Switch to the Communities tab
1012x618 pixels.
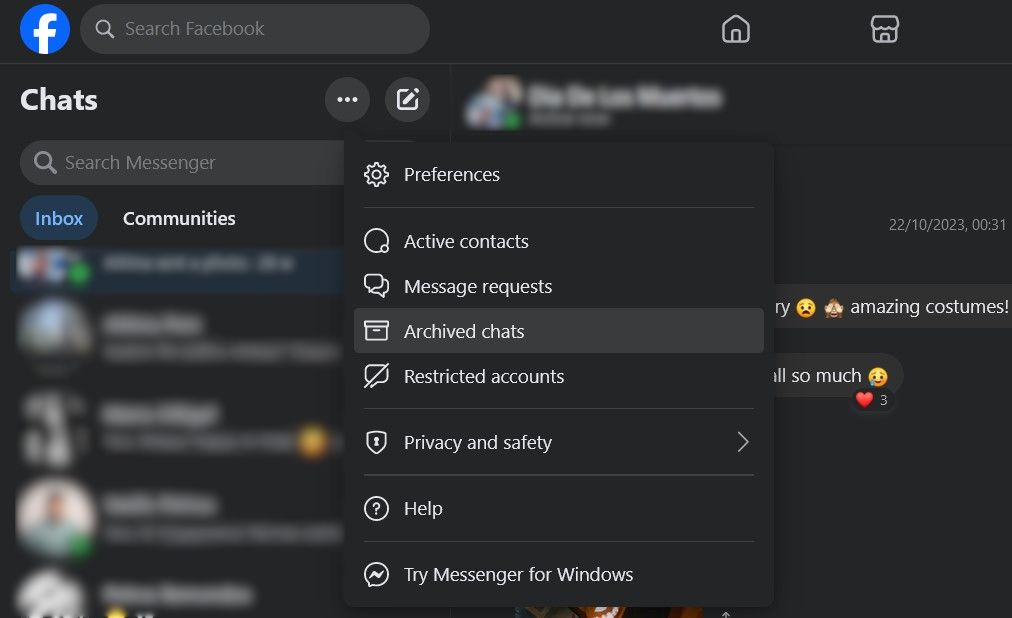pos(178,218)
